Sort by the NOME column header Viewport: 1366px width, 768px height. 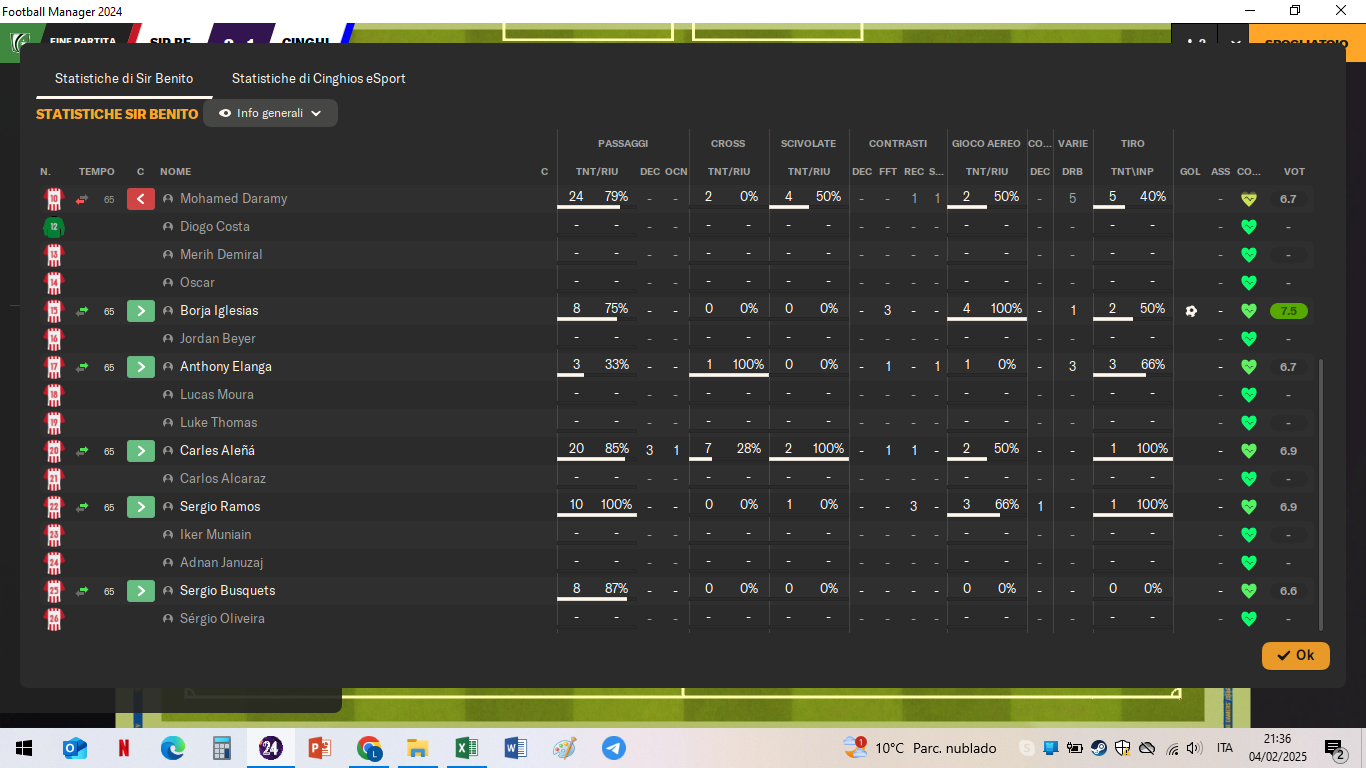click(175, 172)
